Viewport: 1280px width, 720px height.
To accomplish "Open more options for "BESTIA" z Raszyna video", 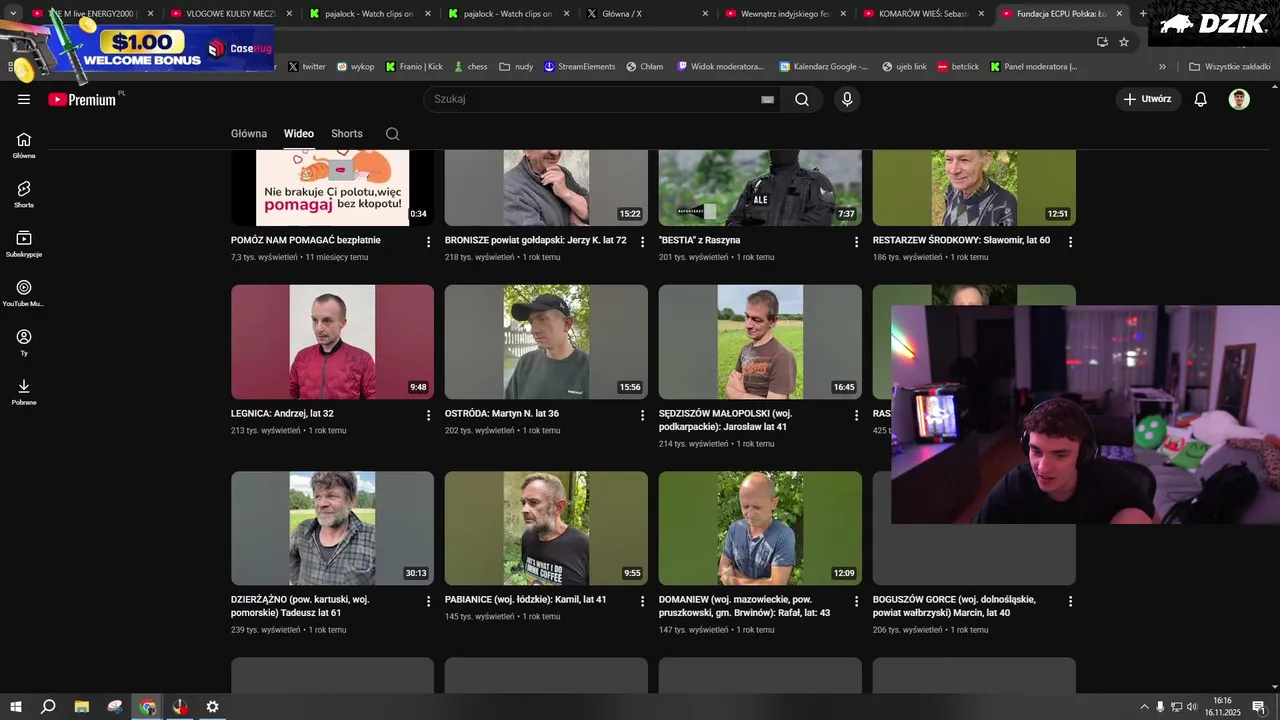I will tap(857, 242).
